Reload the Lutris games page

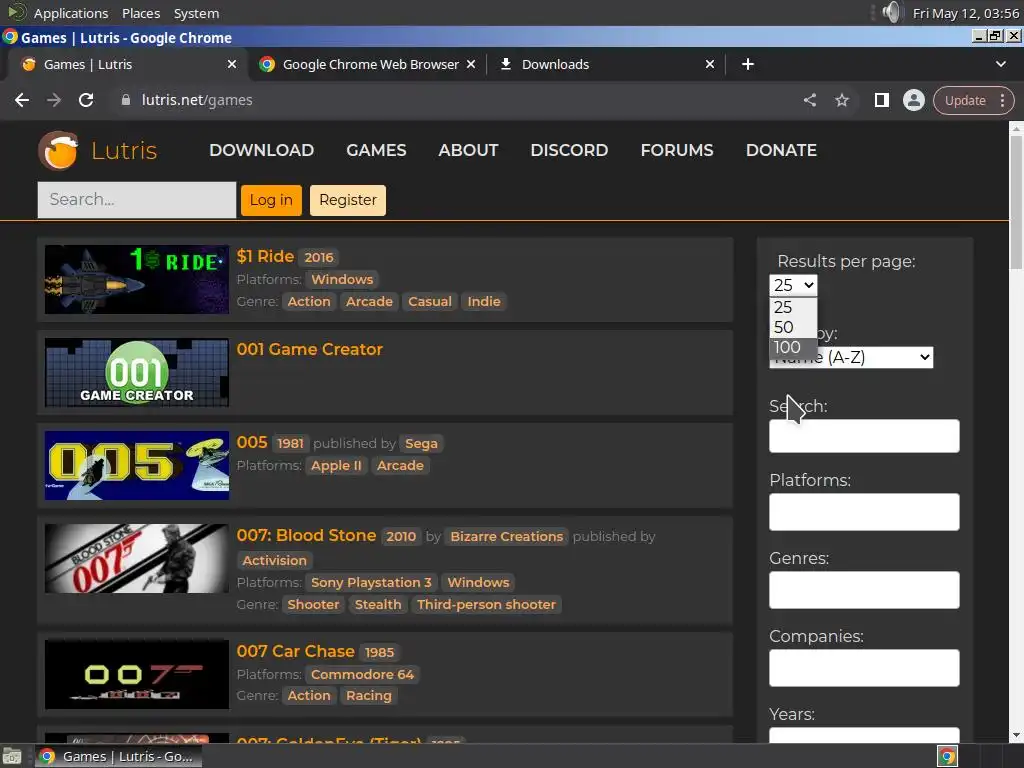(86, 100)
